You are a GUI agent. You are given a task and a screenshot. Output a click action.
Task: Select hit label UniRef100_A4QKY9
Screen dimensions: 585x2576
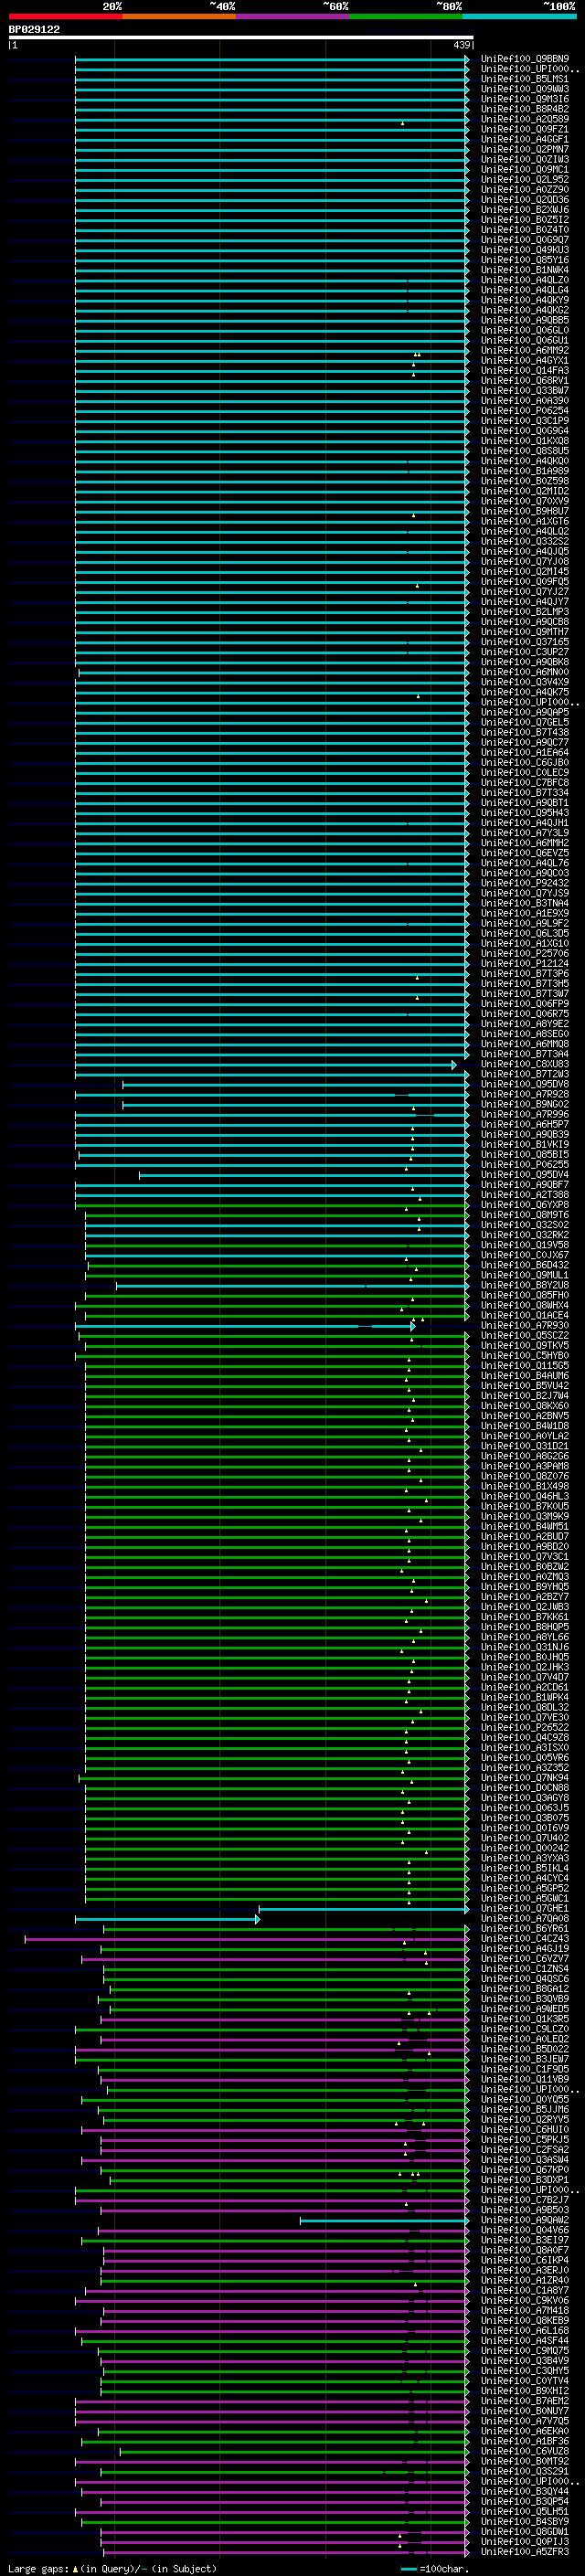click(525, 300)
